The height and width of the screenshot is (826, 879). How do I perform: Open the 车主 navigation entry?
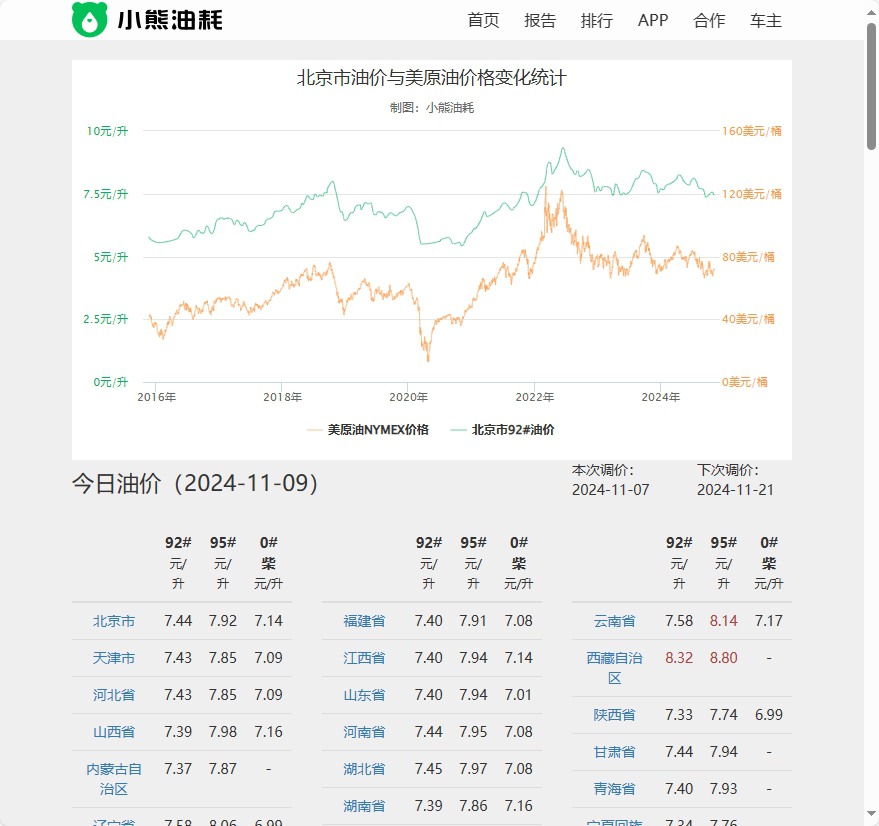point(765,20)
